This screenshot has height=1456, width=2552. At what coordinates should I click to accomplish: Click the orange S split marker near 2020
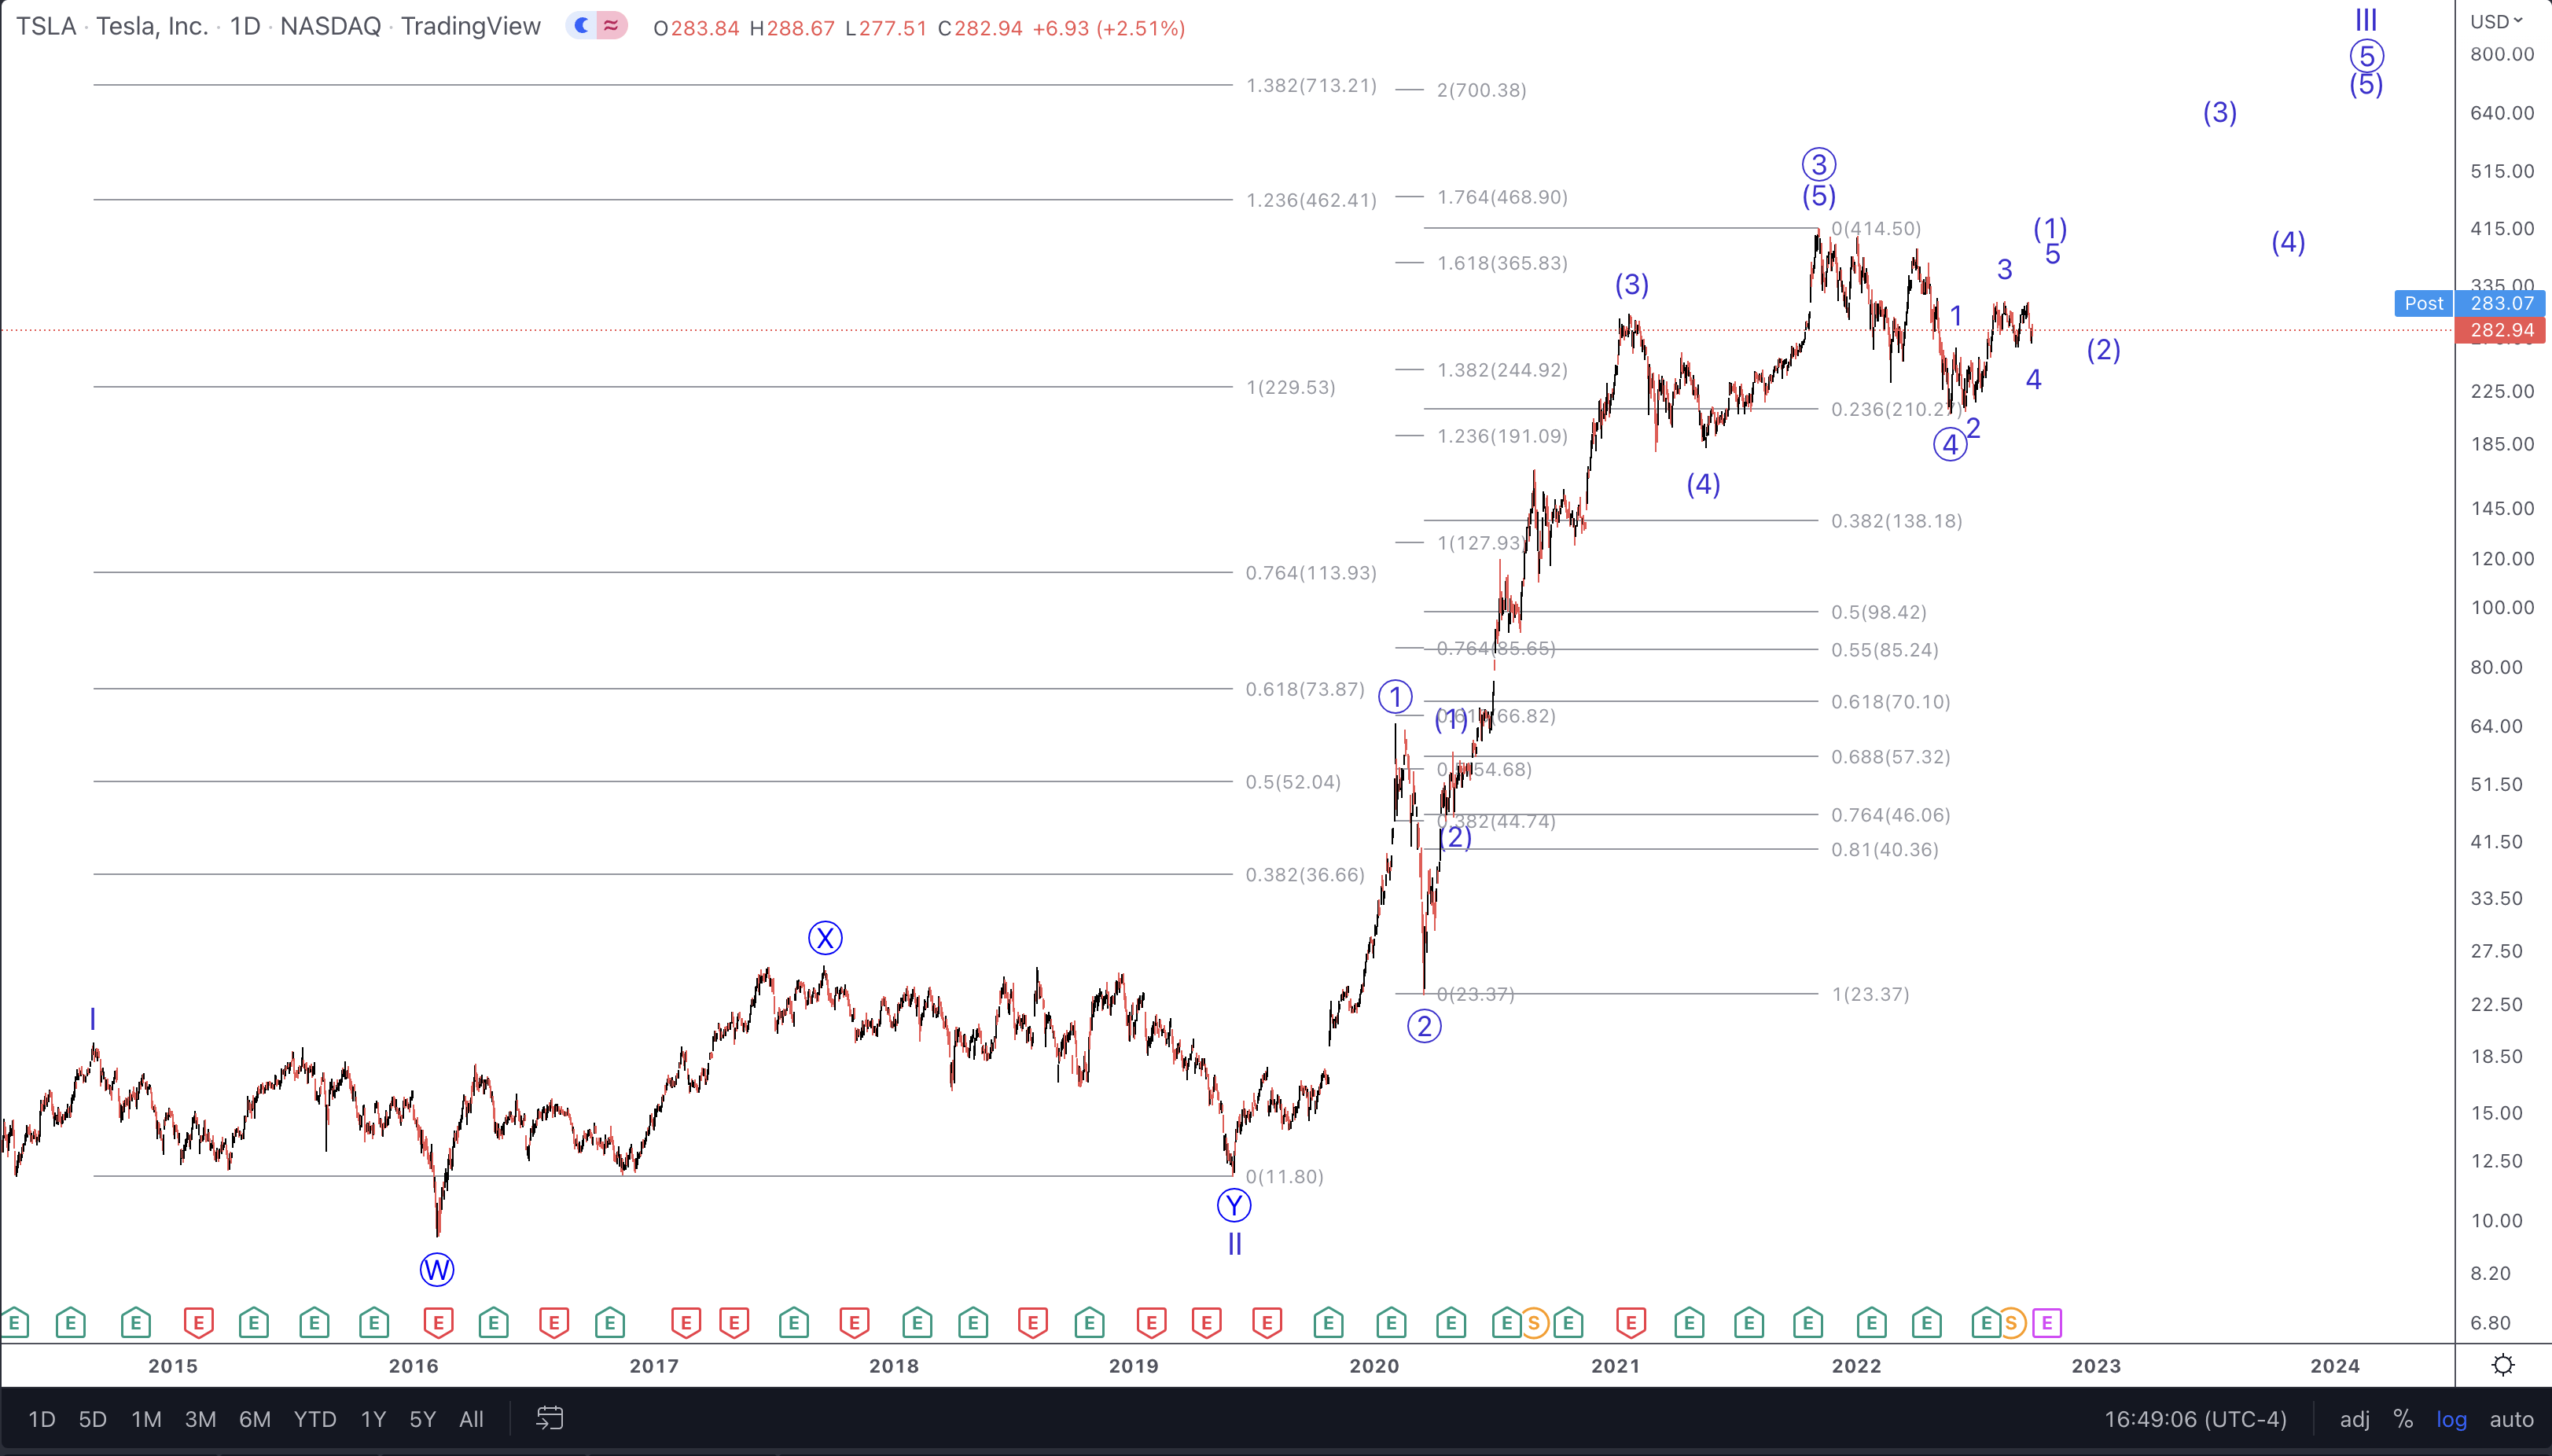pyautogui.click(x=1534, y=1323)
